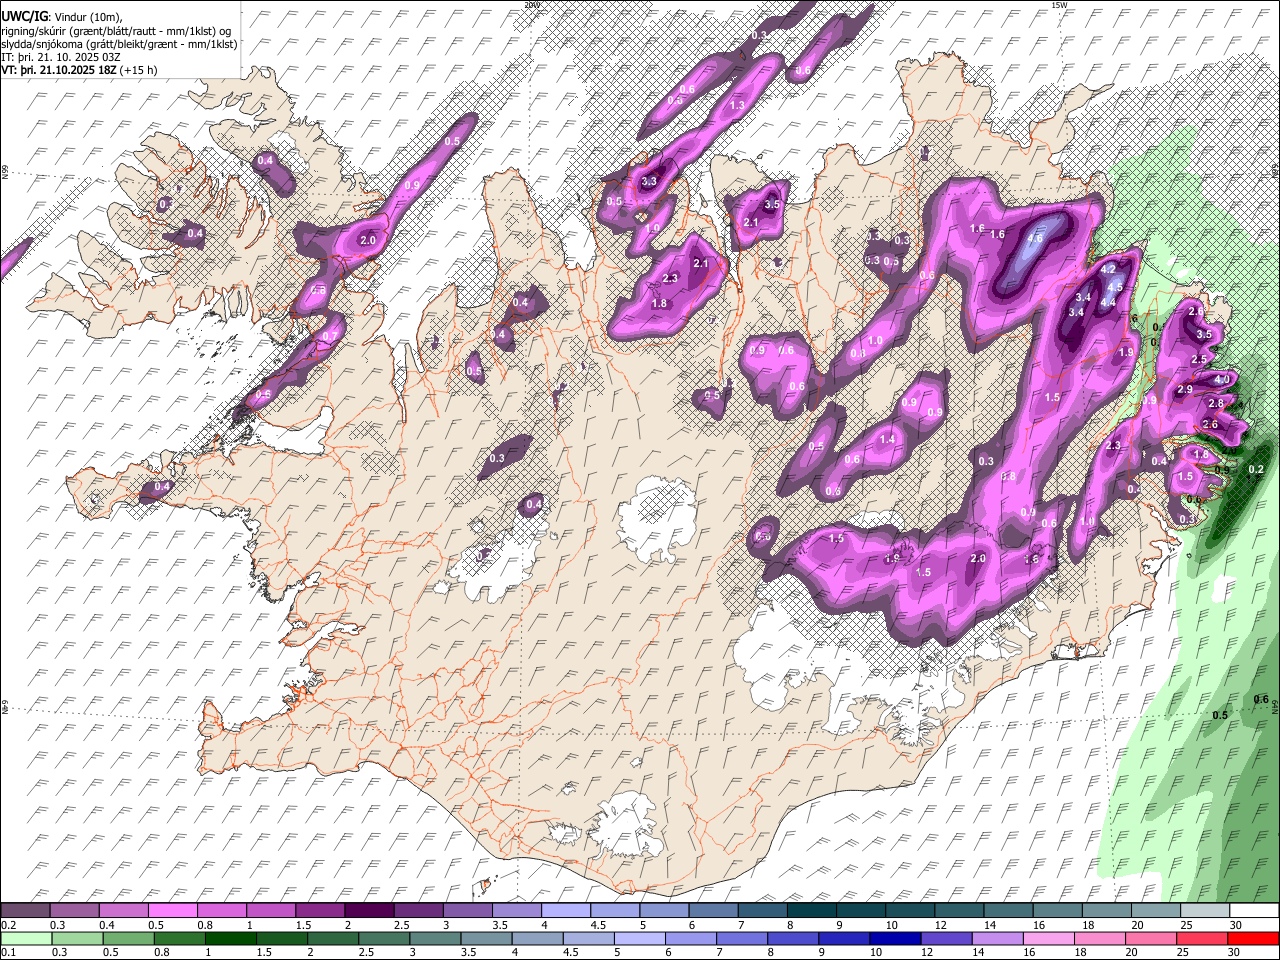Click the 'Vindur (10m)' header text
Image resolution: width=1280 pixels, height=960 pixels.
(x=87, y=17)
